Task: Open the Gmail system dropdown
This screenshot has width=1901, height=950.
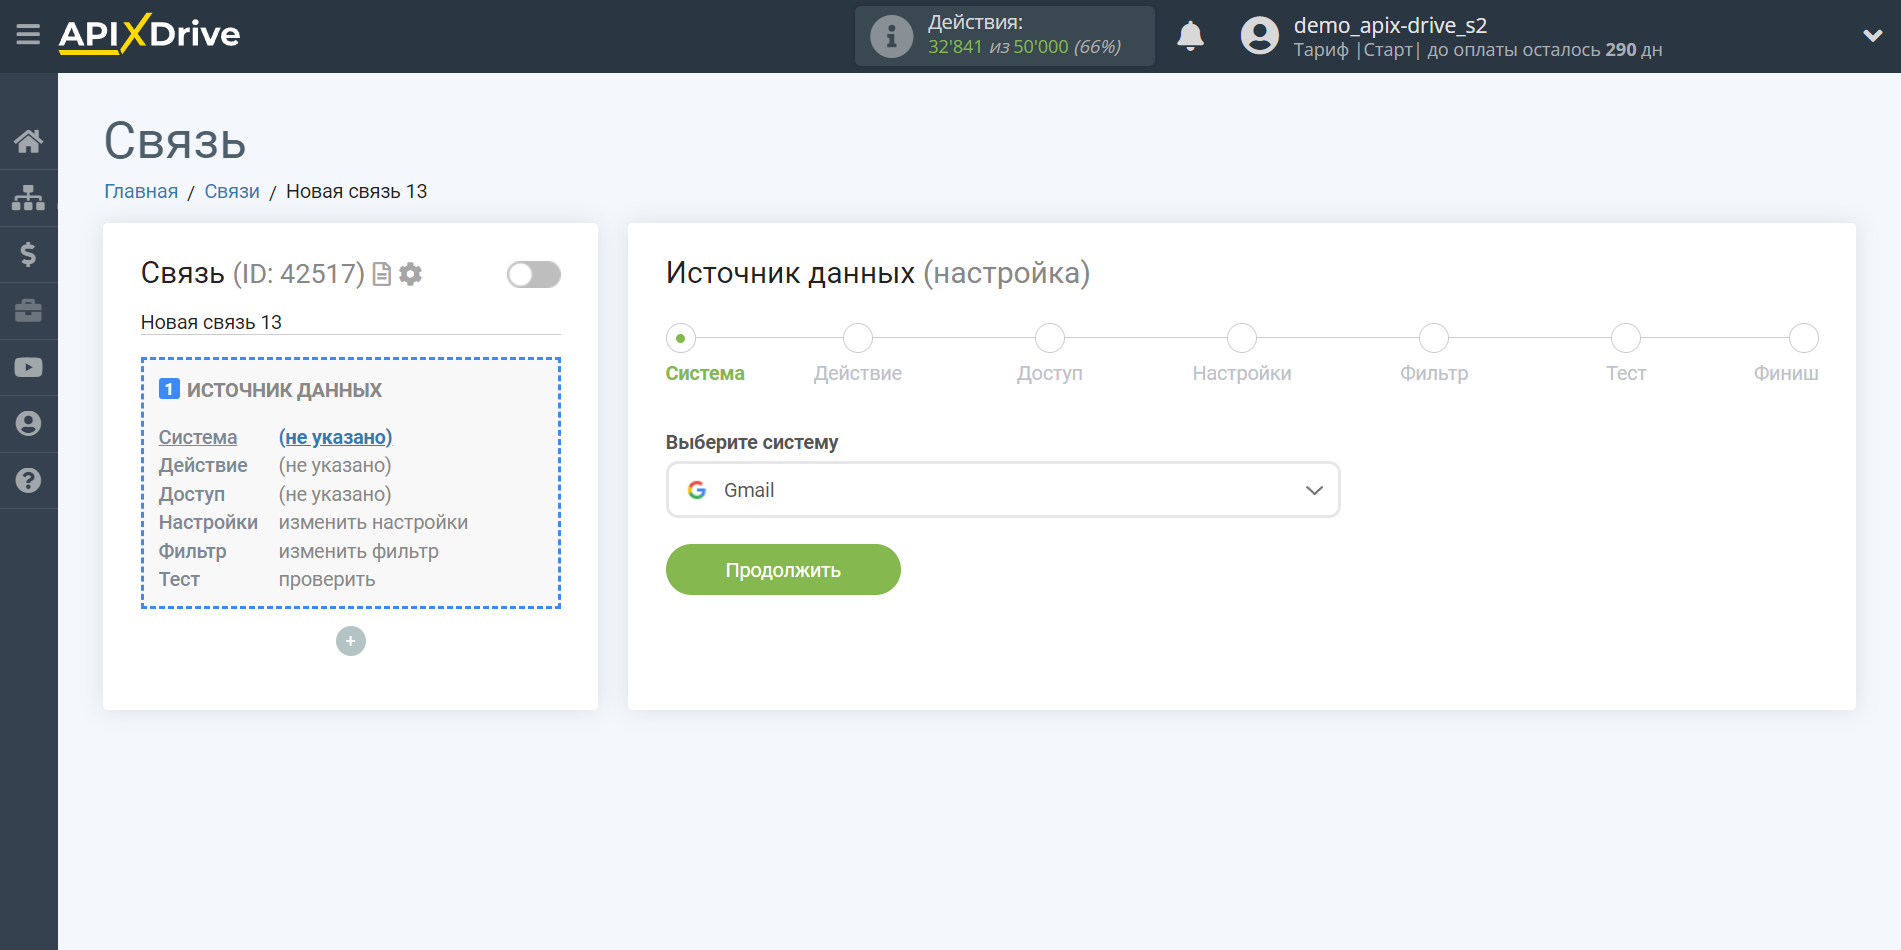Action: click(x=1003, y=490)
